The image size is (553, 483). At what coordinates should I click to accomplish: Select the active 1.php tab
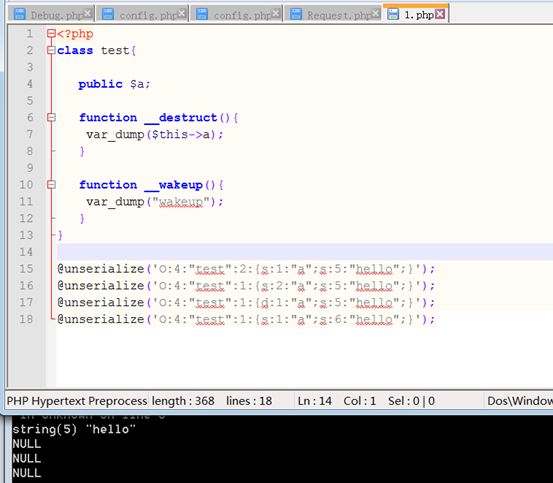click(415, 14)
